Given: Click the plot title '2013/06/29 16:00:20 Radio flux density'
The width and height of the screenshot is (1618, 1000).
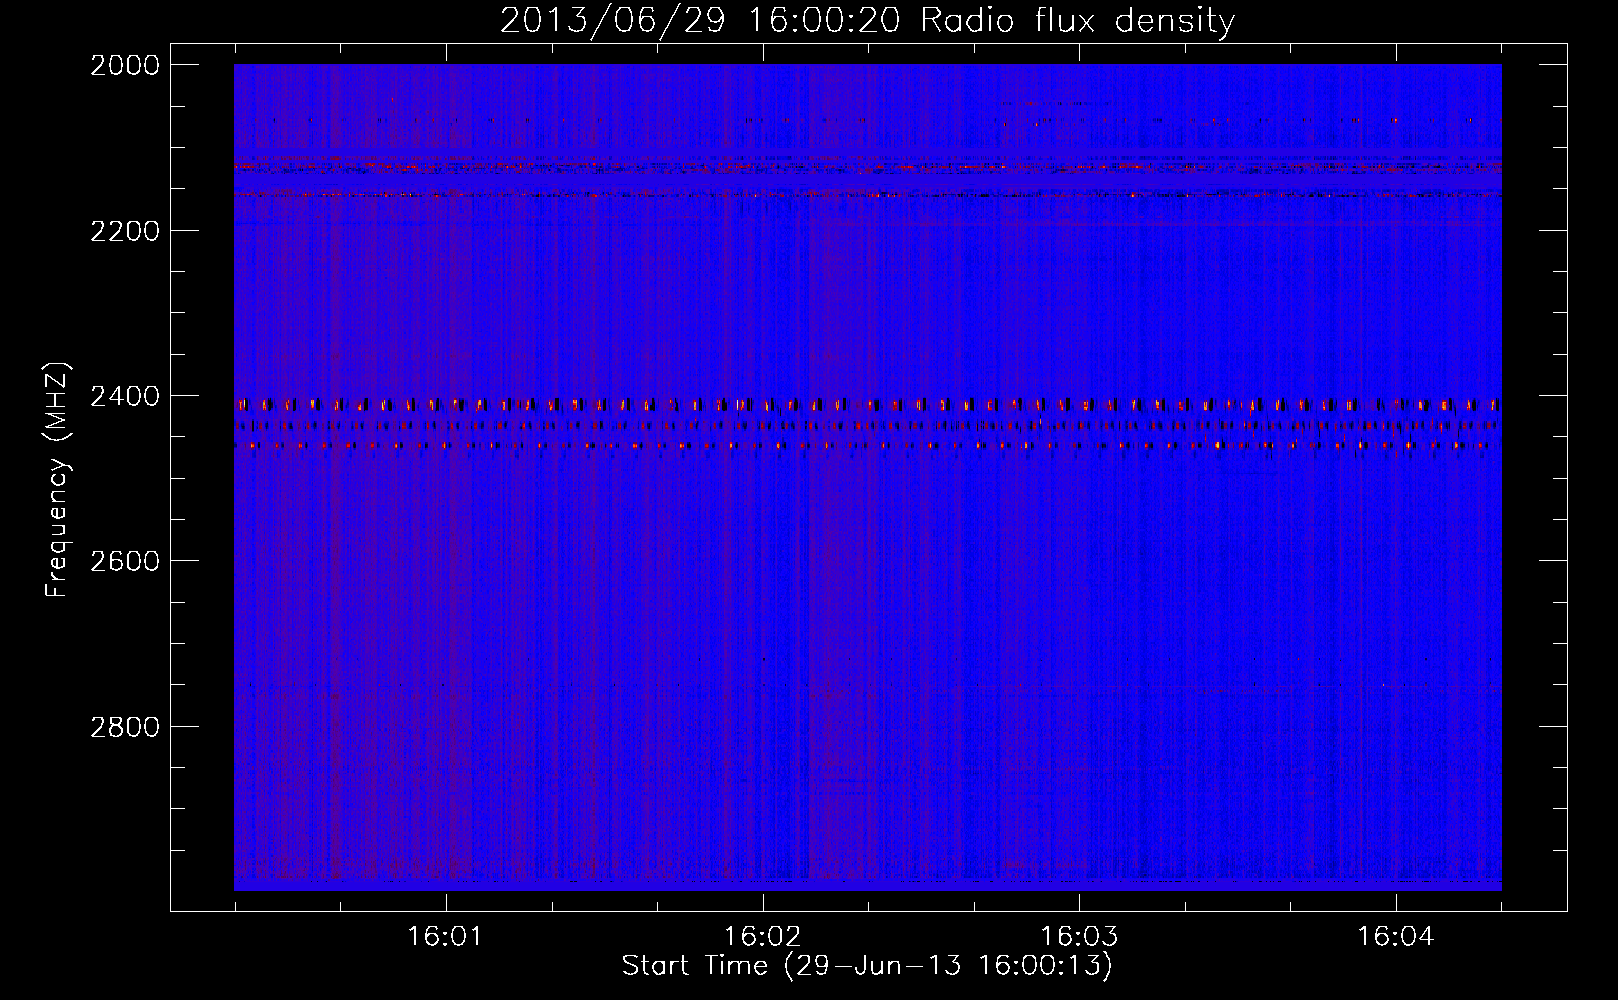Looking at the screenshot, I should pyautogui.click(x=867, y=20).
